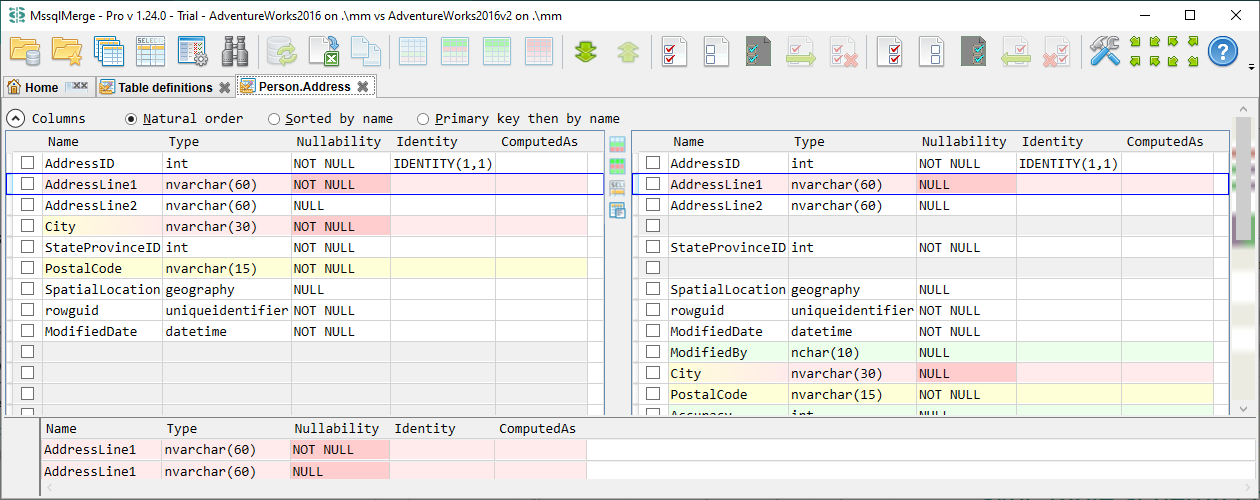Select Natural order radio button
Viewport: 1260px width, 500px height.
click(x=131, y=118)
